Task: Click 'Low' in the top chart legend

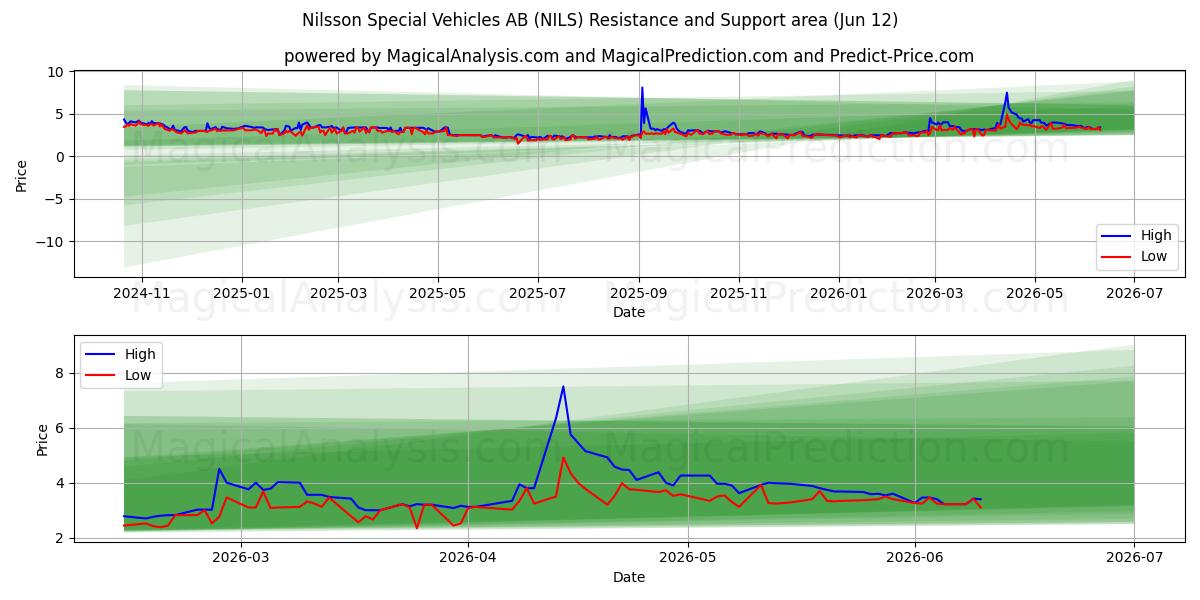Action: coord(1155,256)
